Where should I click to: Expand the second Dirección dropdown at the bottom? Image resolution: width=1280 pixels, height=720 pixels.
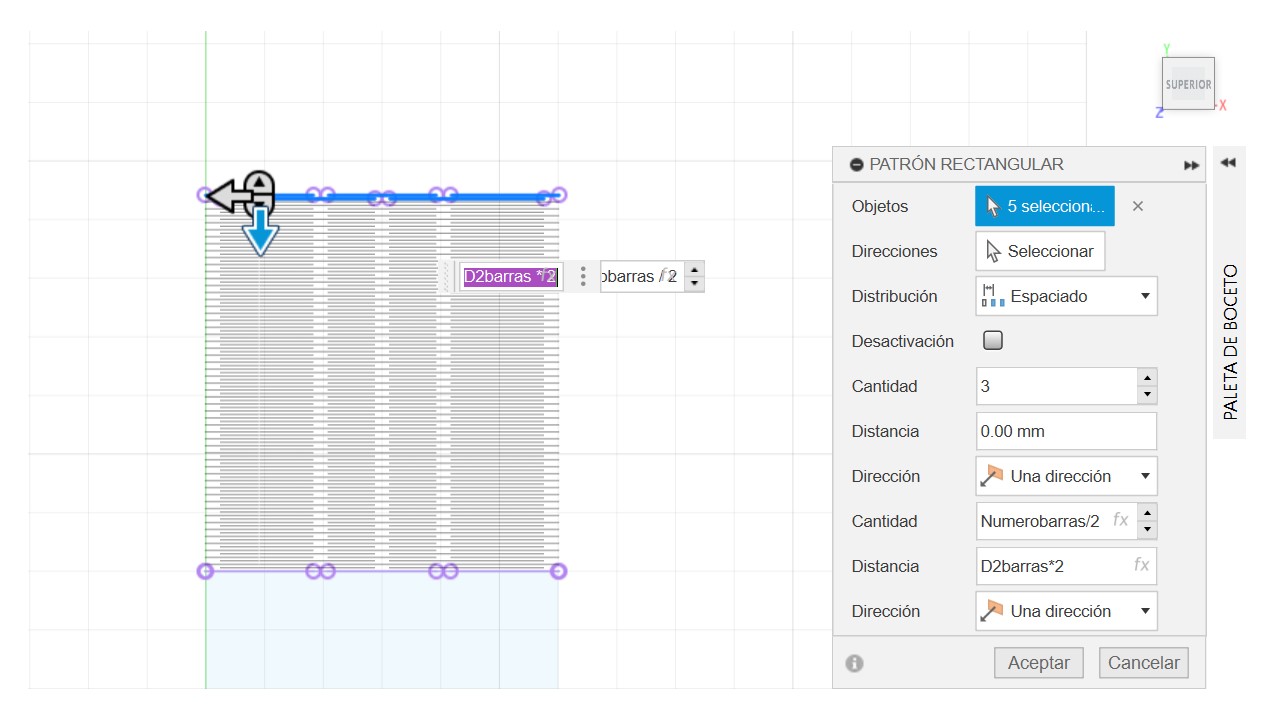pos(1066,611)
